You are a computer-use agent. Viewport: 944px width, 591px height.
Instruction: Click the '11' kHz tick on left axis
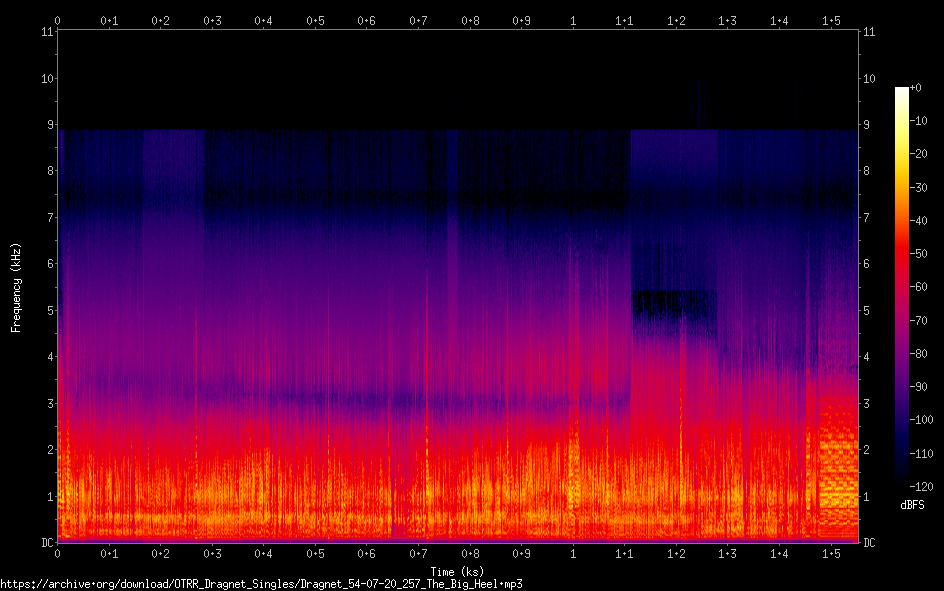(46, 32)
